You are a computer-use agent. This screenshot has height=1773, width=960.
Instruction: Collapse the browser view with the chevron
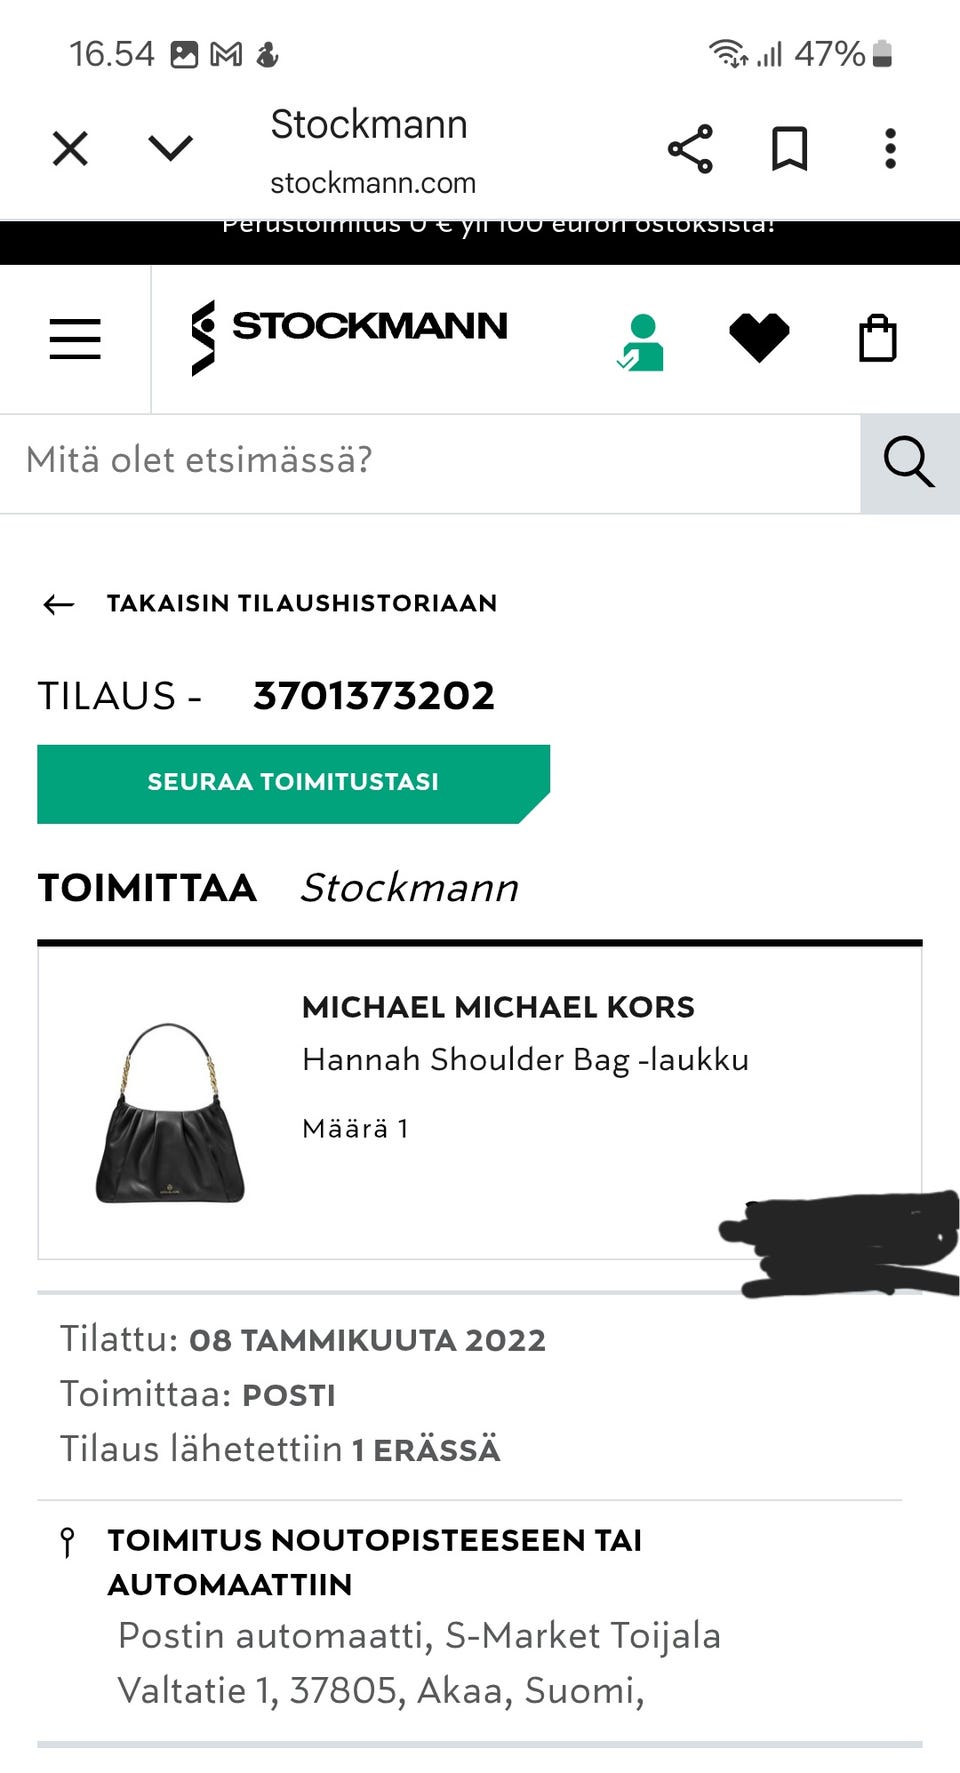pyautogui.click(x=170, y=146)
